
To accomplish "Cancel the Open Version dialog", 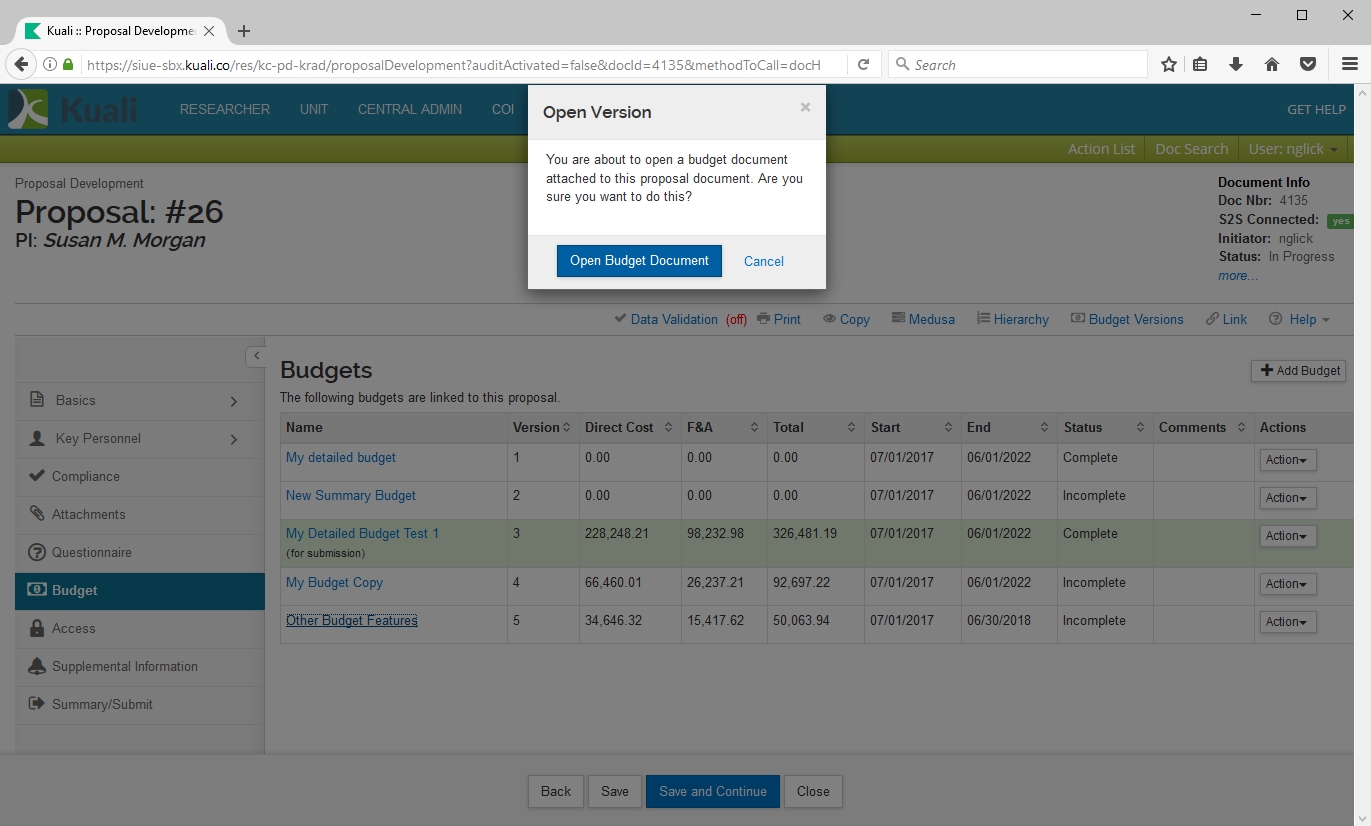I will point(763,261).
